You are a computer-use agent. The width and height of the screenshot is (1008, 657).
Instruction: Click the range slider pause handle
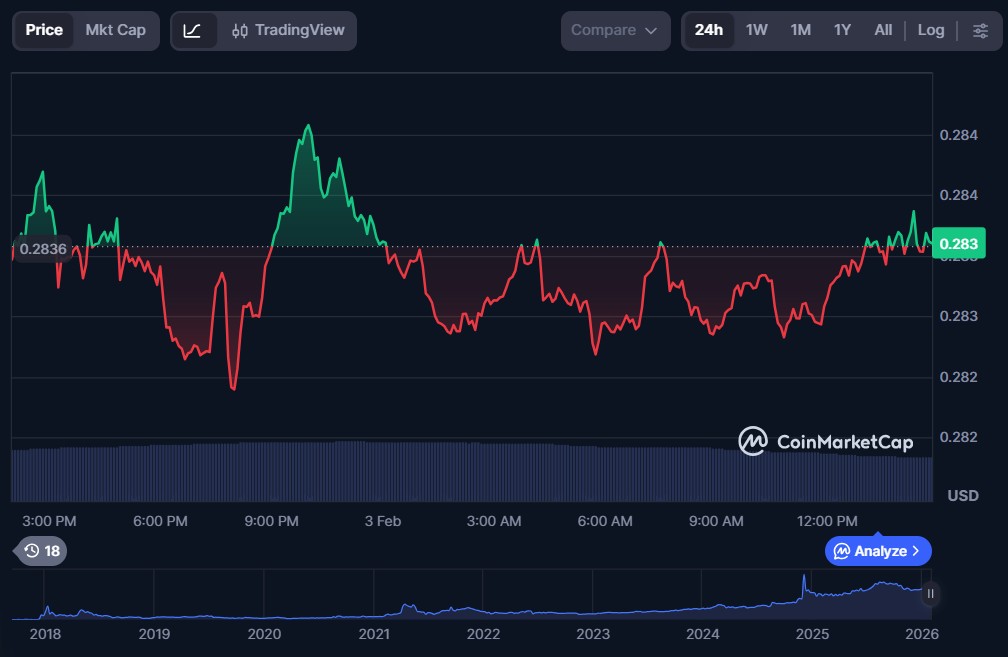930,594
